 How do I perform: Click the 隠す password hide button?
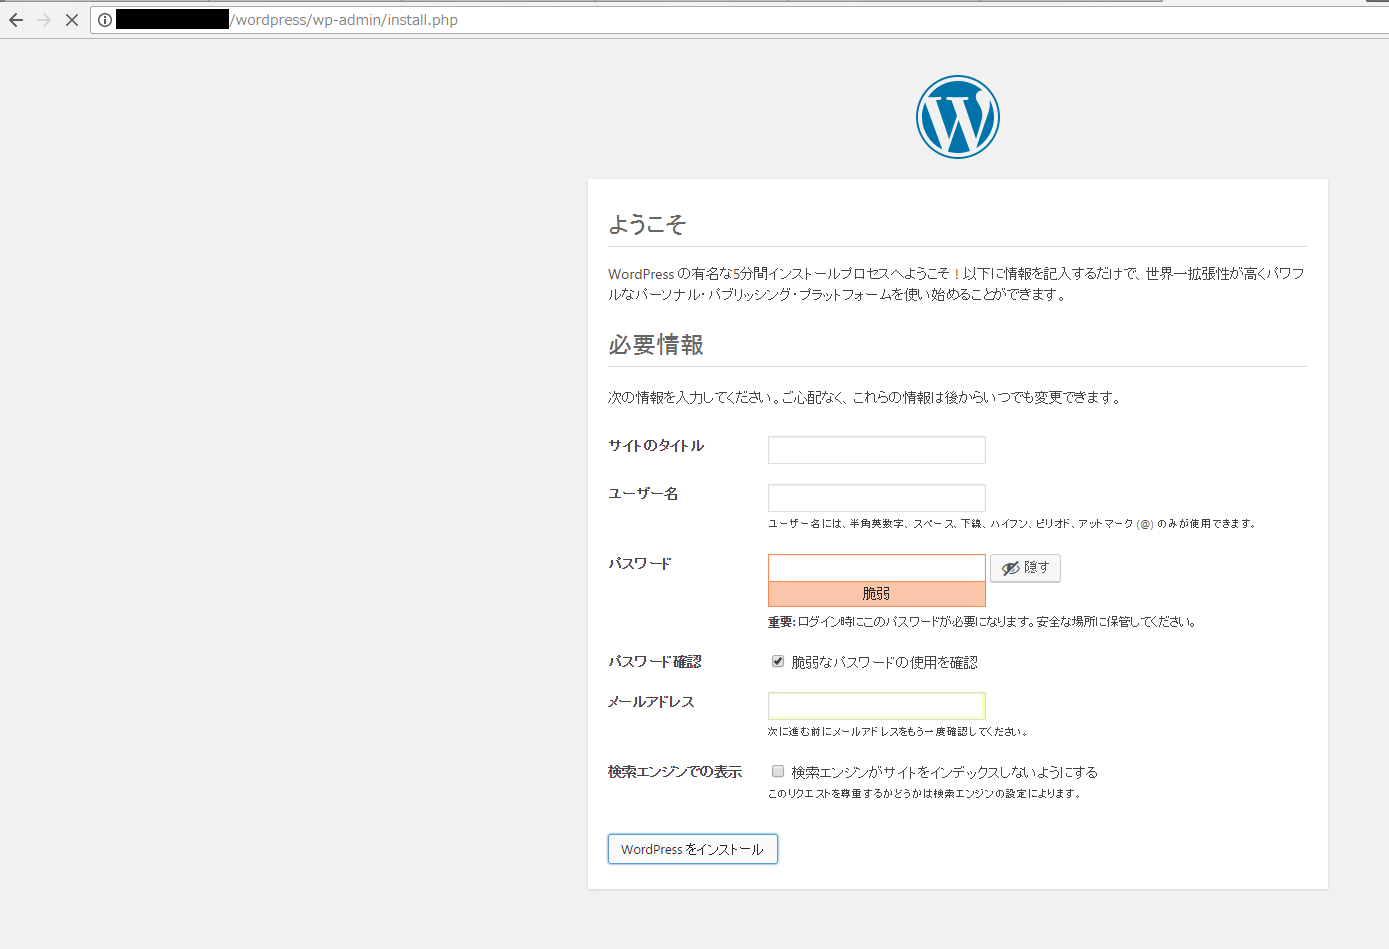click(x=1025, y=568)
